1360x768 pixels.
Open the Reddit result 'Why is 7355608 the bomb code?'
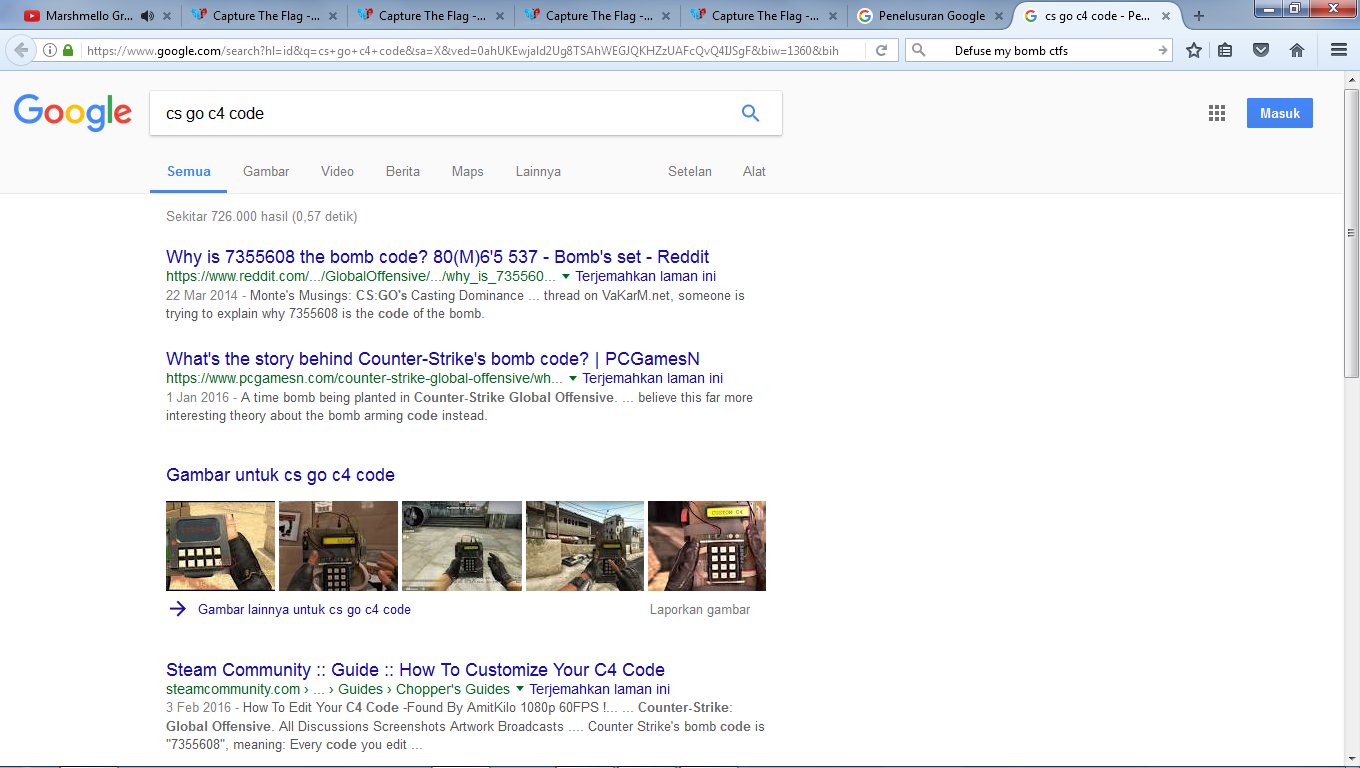(438, 257)
